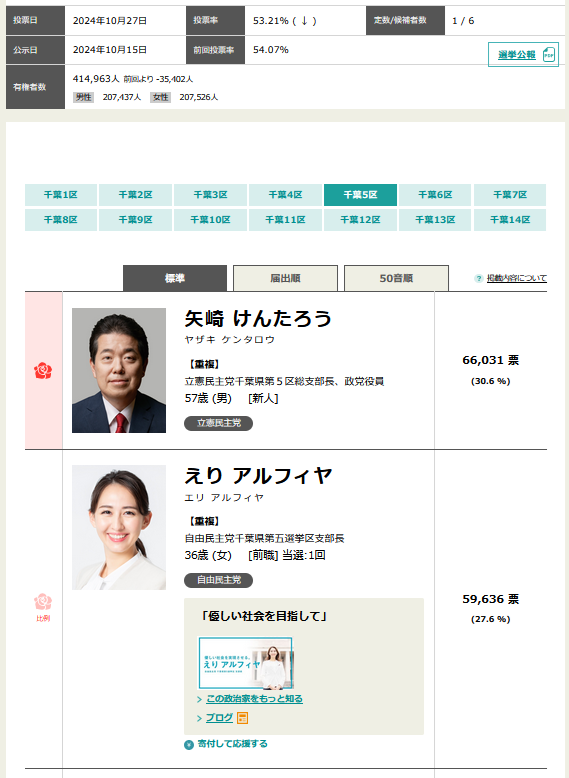The height and width of the screenshot is (778, 569).
Task: Click 寄付して応援する donation link
Action: [x=232, y=744]
